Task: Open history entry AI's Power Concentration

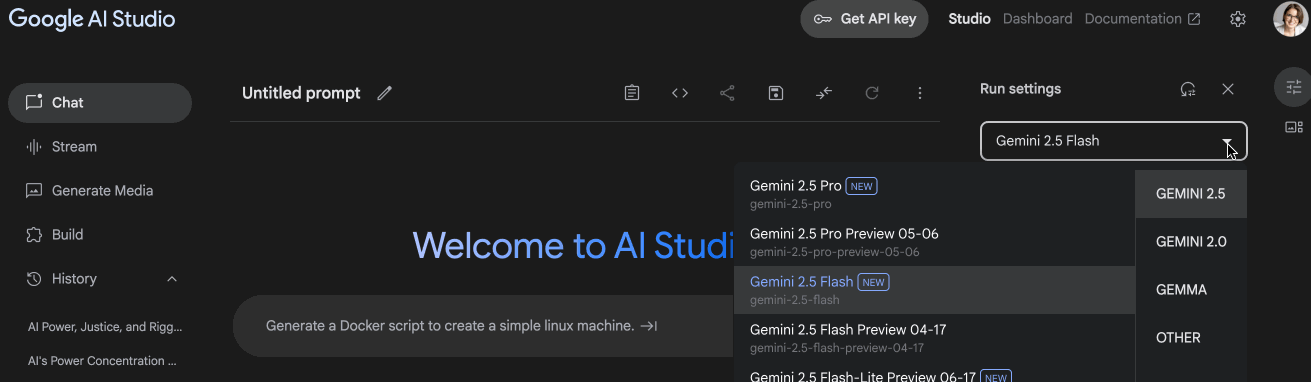Action: click(102, 360)
